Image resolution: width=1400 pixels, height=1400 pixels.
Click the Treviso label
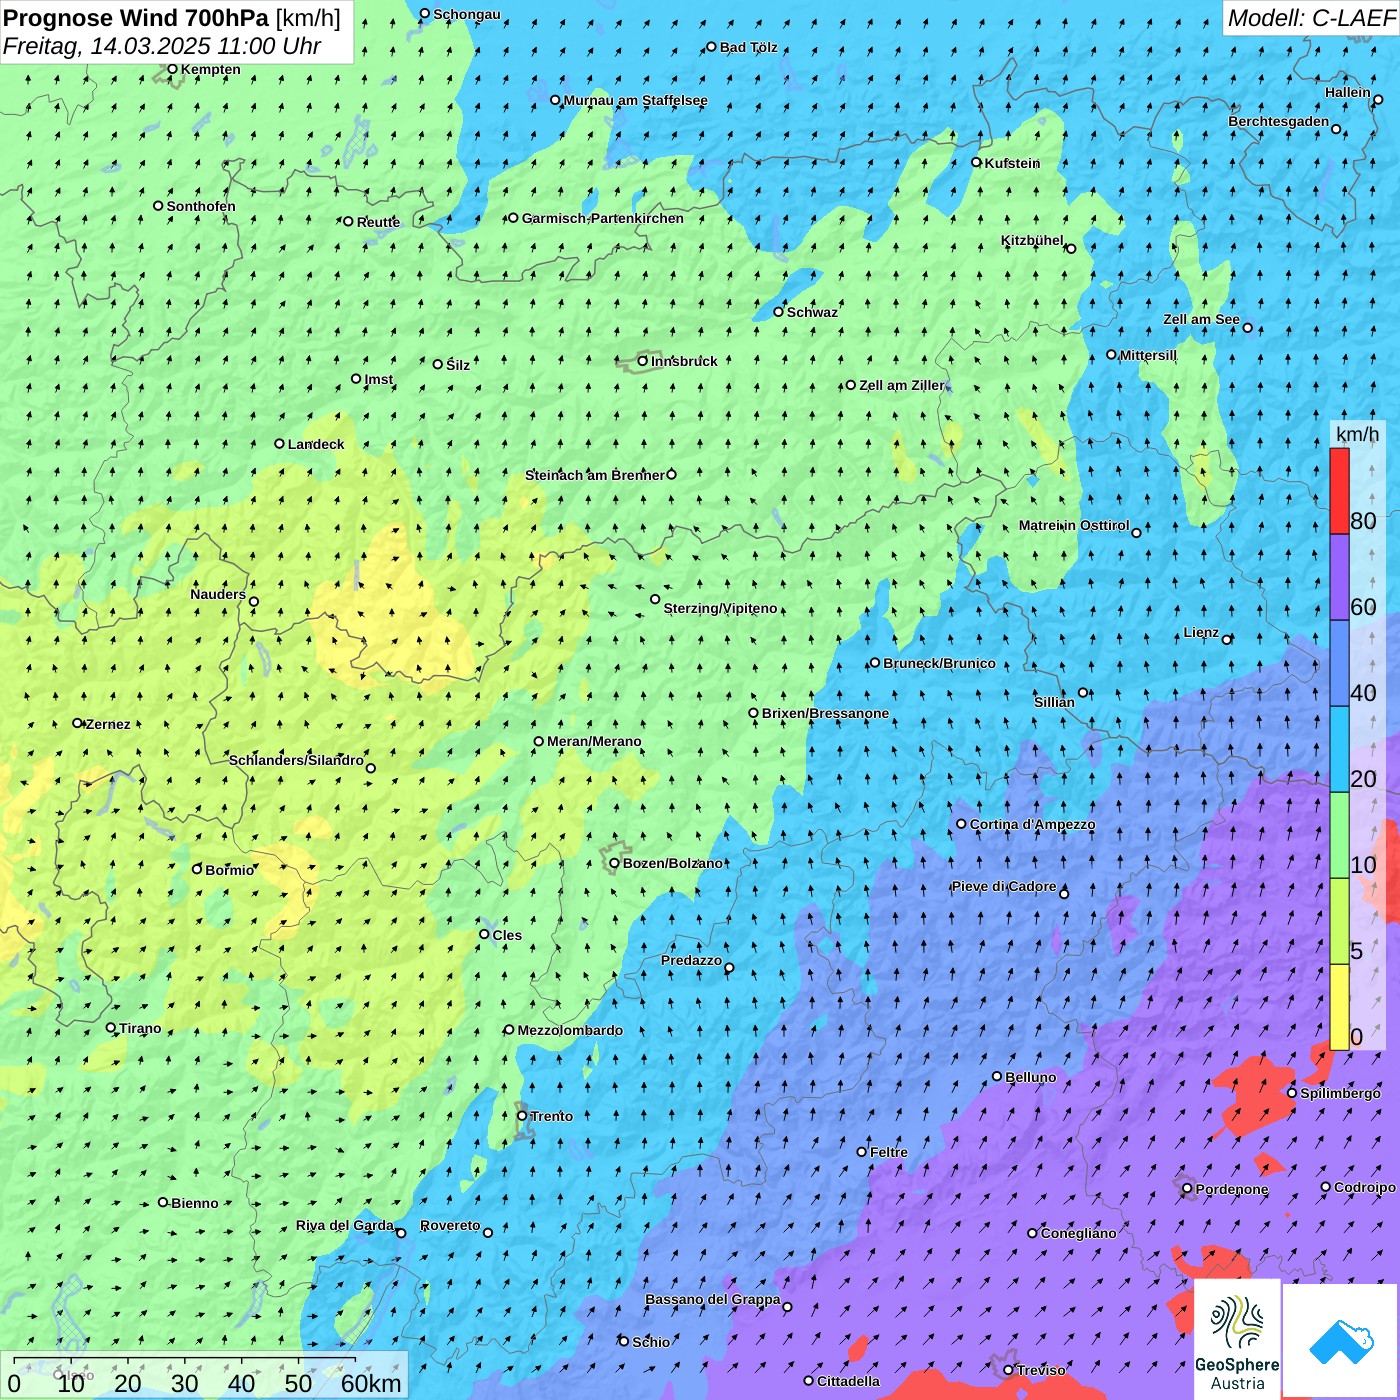pos(1041,1370)
